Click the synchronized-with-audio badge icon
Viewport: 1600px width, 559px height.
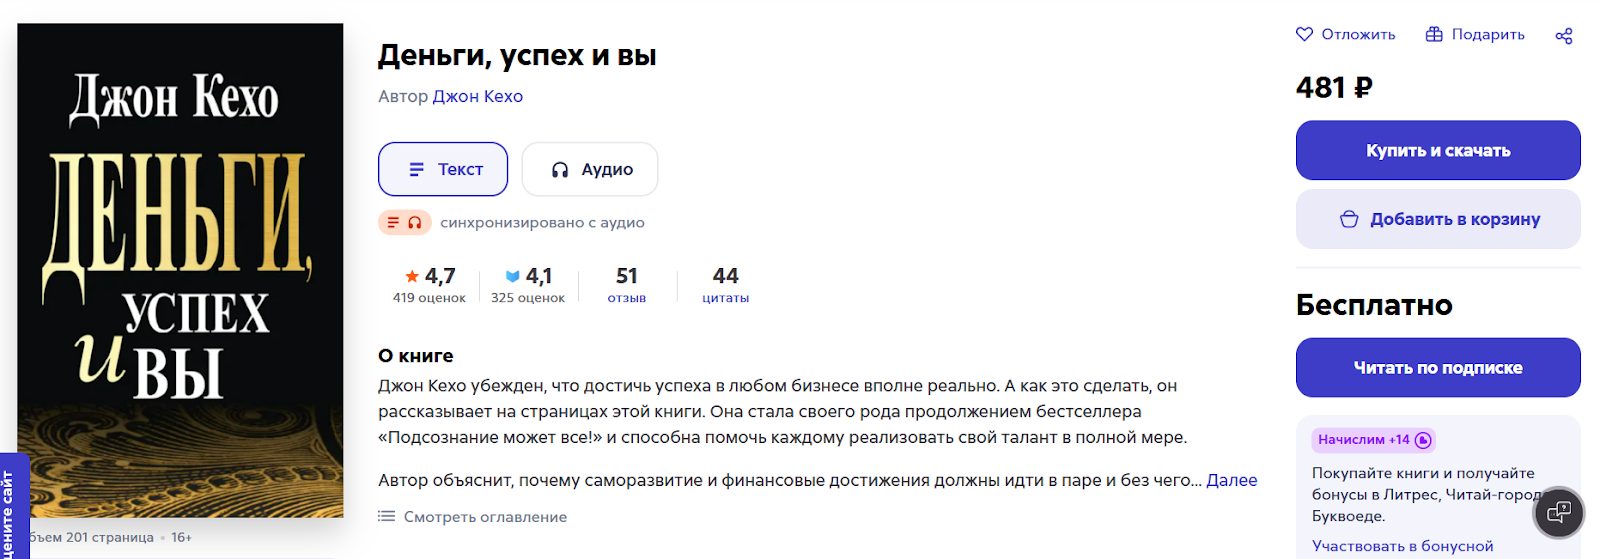(x=404, y=222)
